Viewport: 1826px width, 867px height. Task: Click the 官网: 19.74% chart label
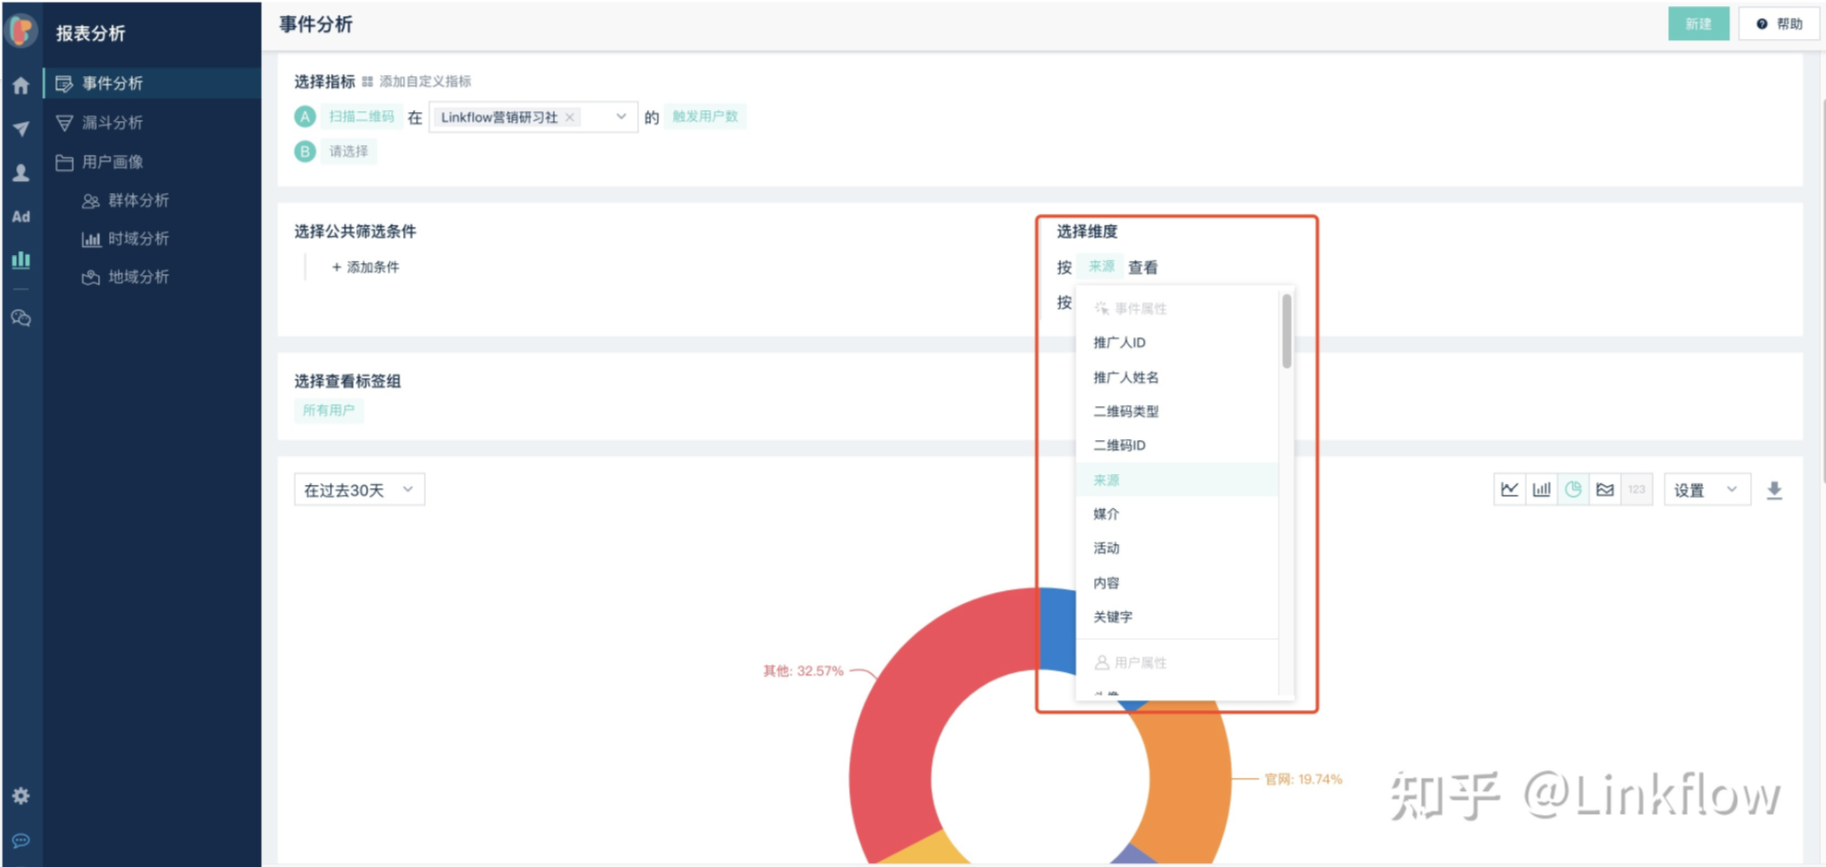[x=1303, y=779]
